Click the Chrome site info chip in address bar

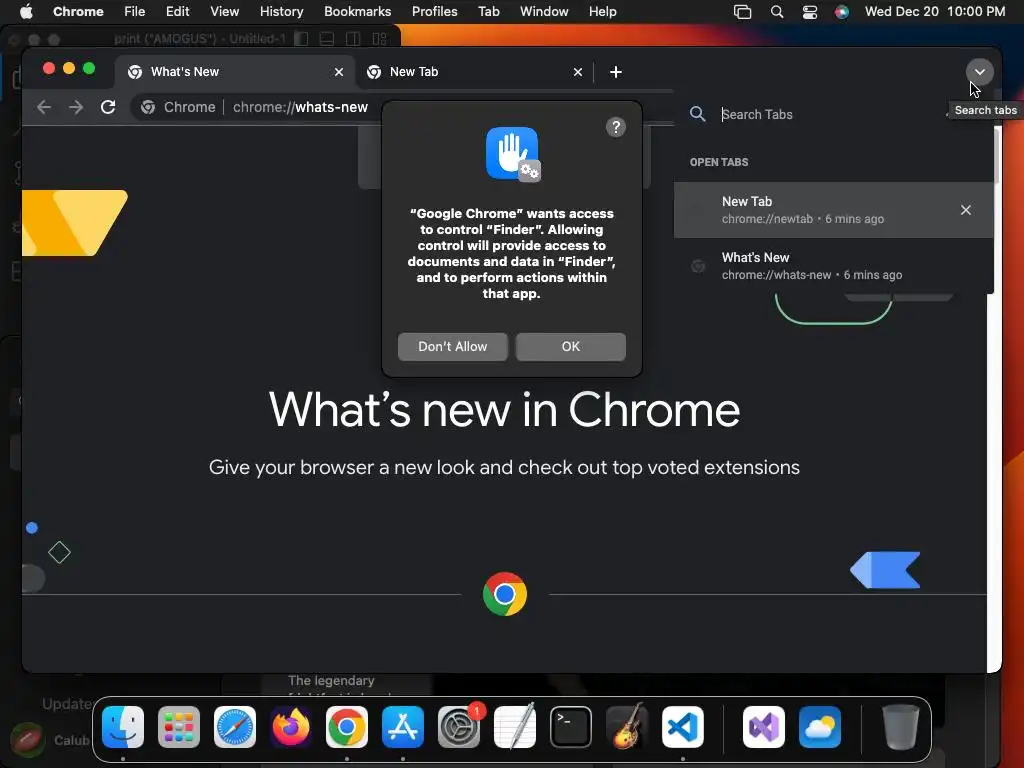click(178, 107)
